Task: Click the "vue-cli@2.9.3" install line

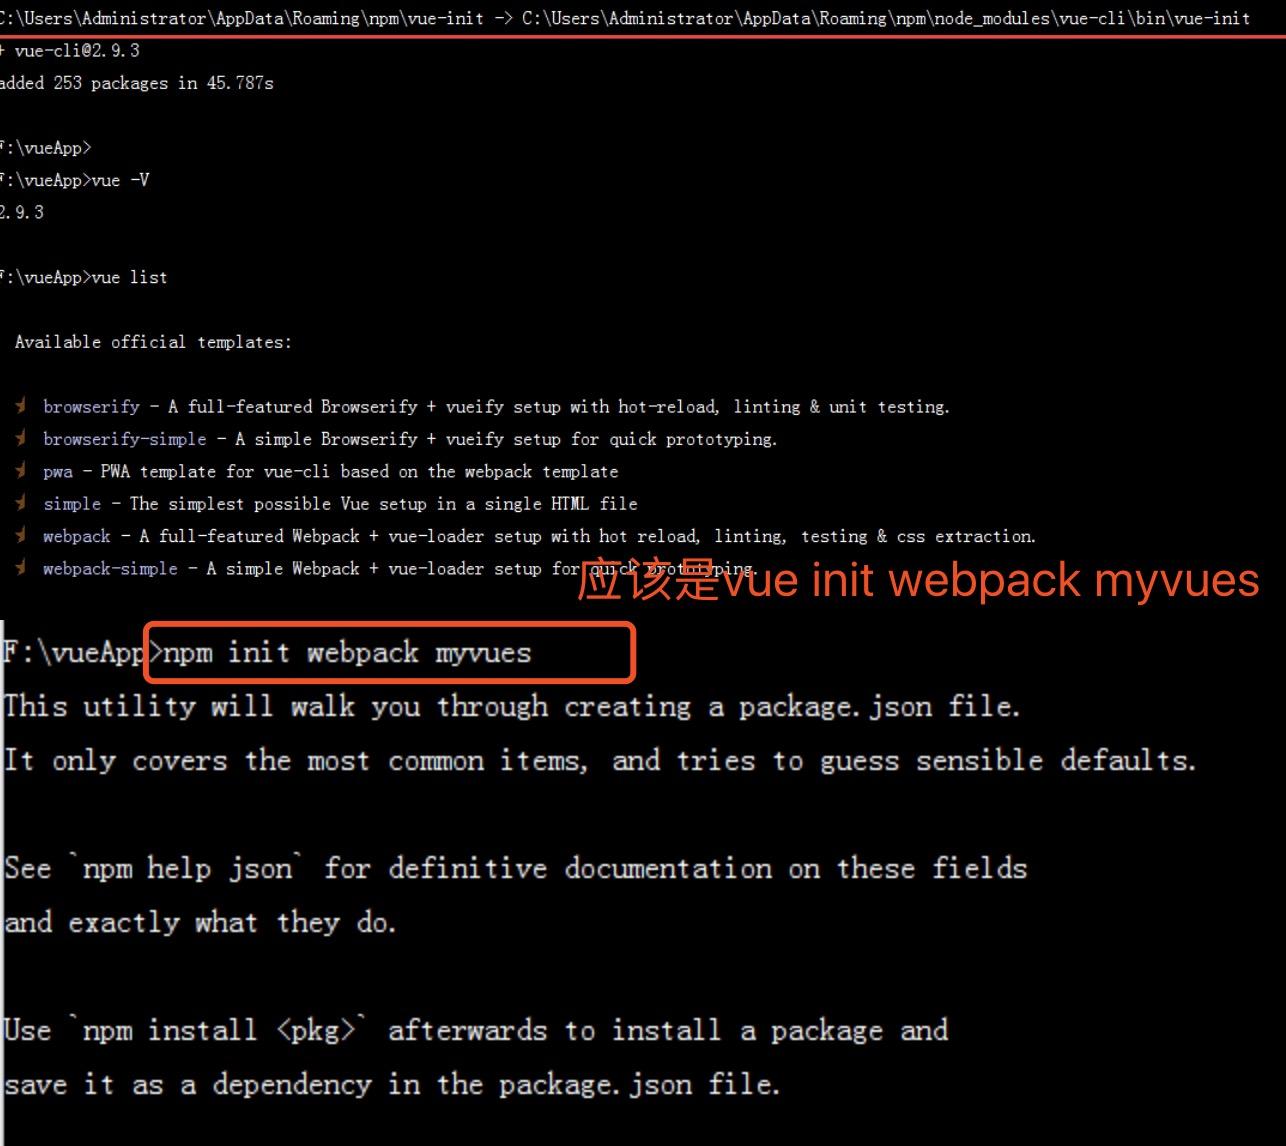Action: (x=70, y=50)
